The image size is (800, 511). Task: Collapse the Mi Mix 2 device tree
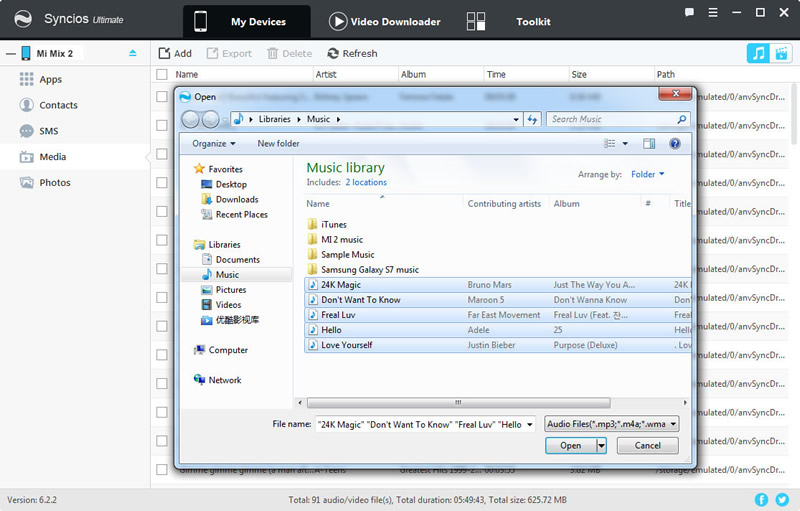[11, 54]
